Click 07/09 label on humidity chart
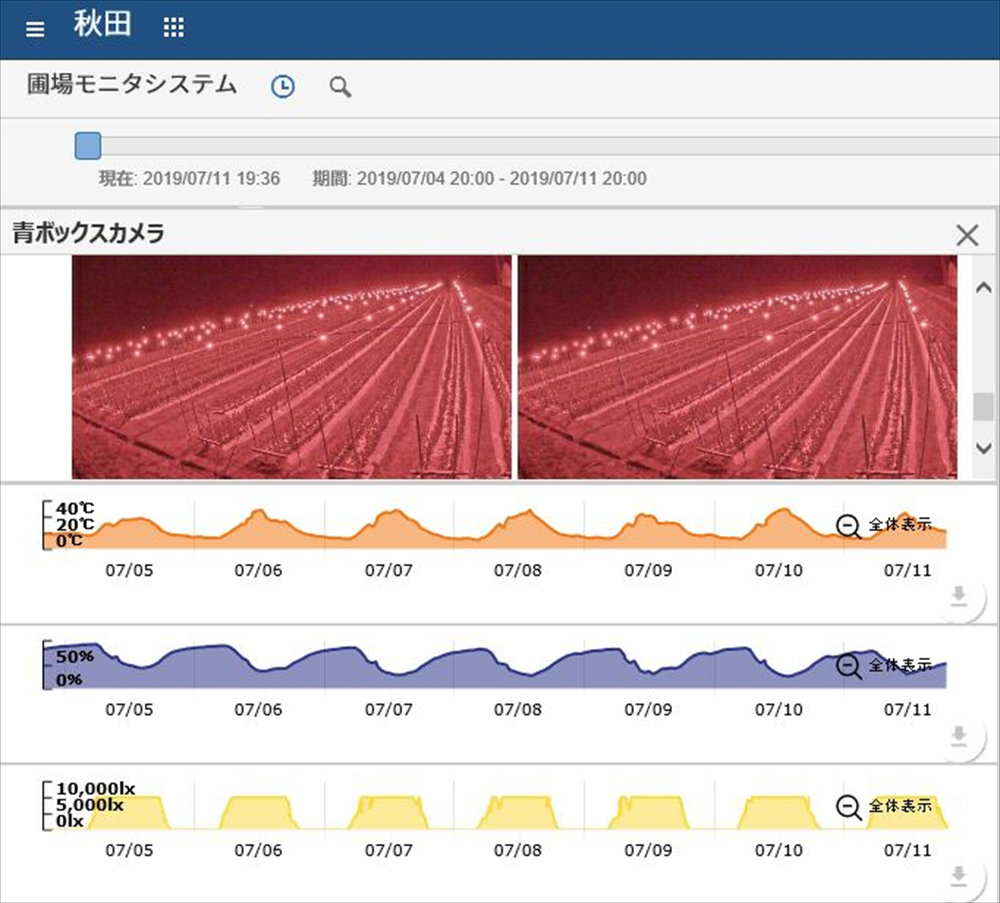 (648, 709)
